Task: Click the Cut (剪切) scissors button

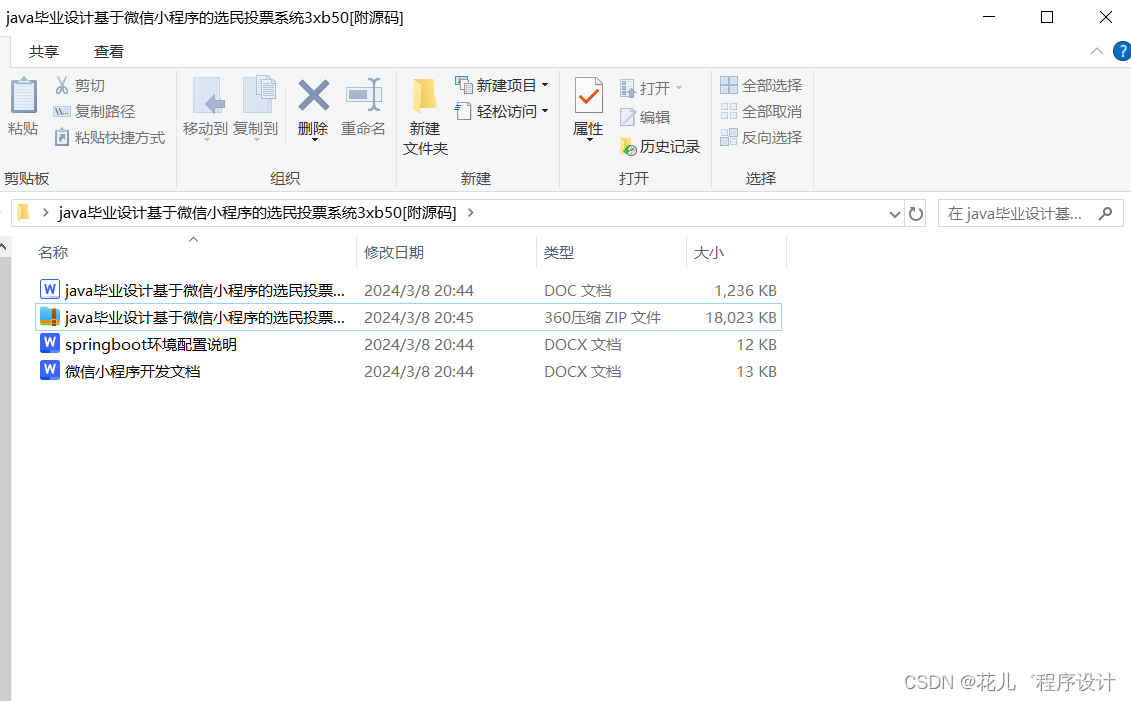Action: point(80,86)
